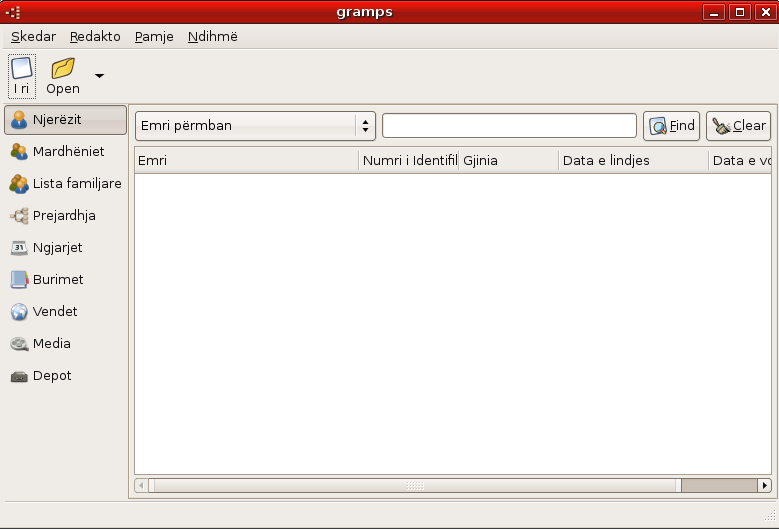Minimize the gramps window
The height and width of the screenshot is (531, 779).
pos(714,12)
